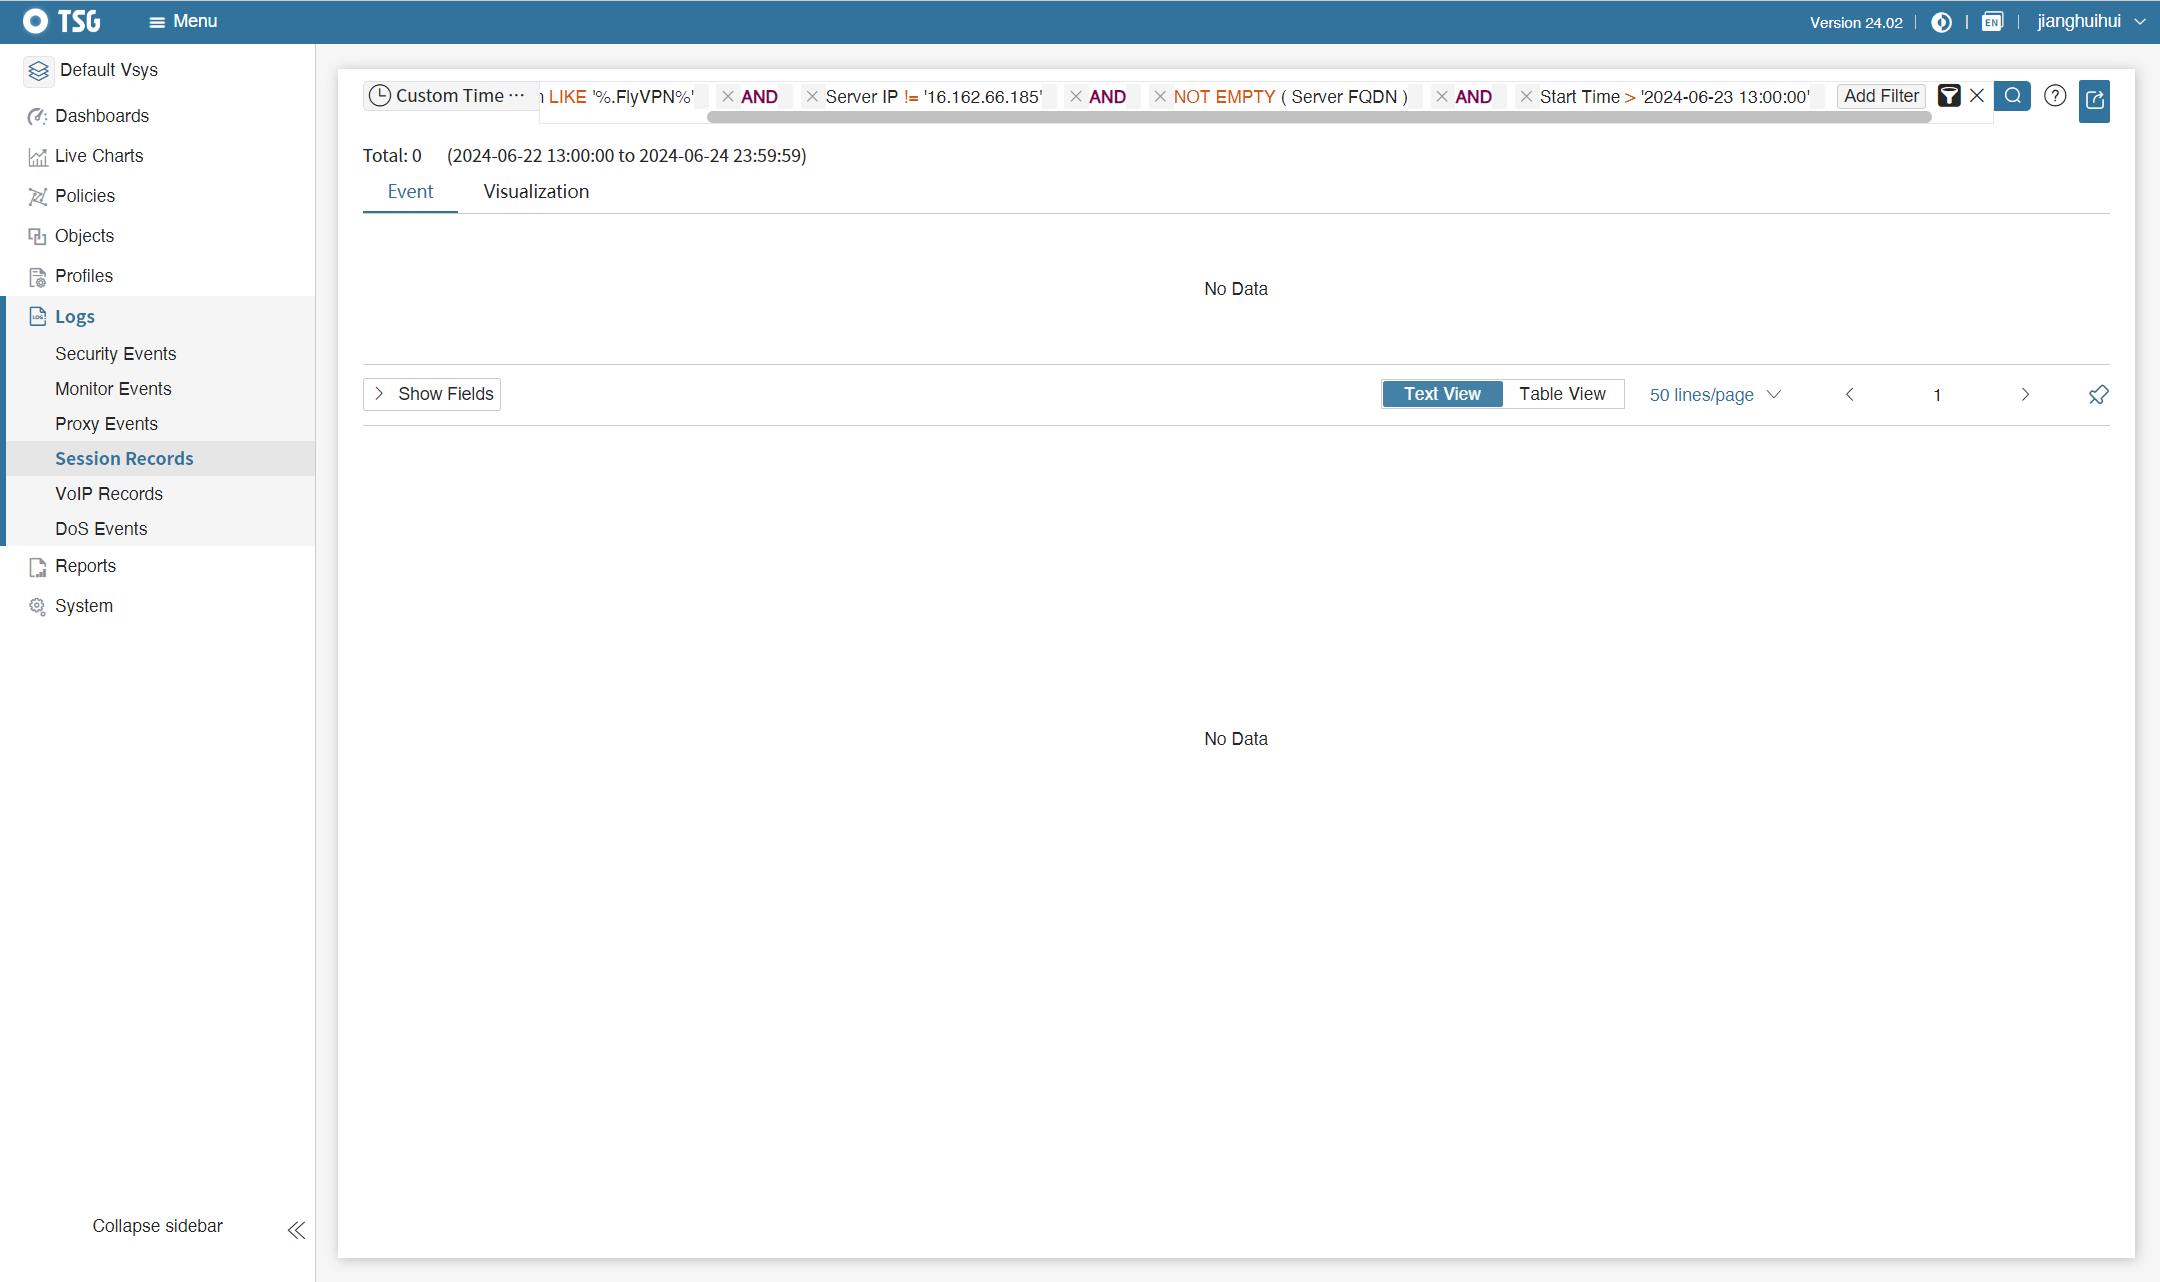
Task: Click the export share icon
Action: click(x=2094, y=100)
